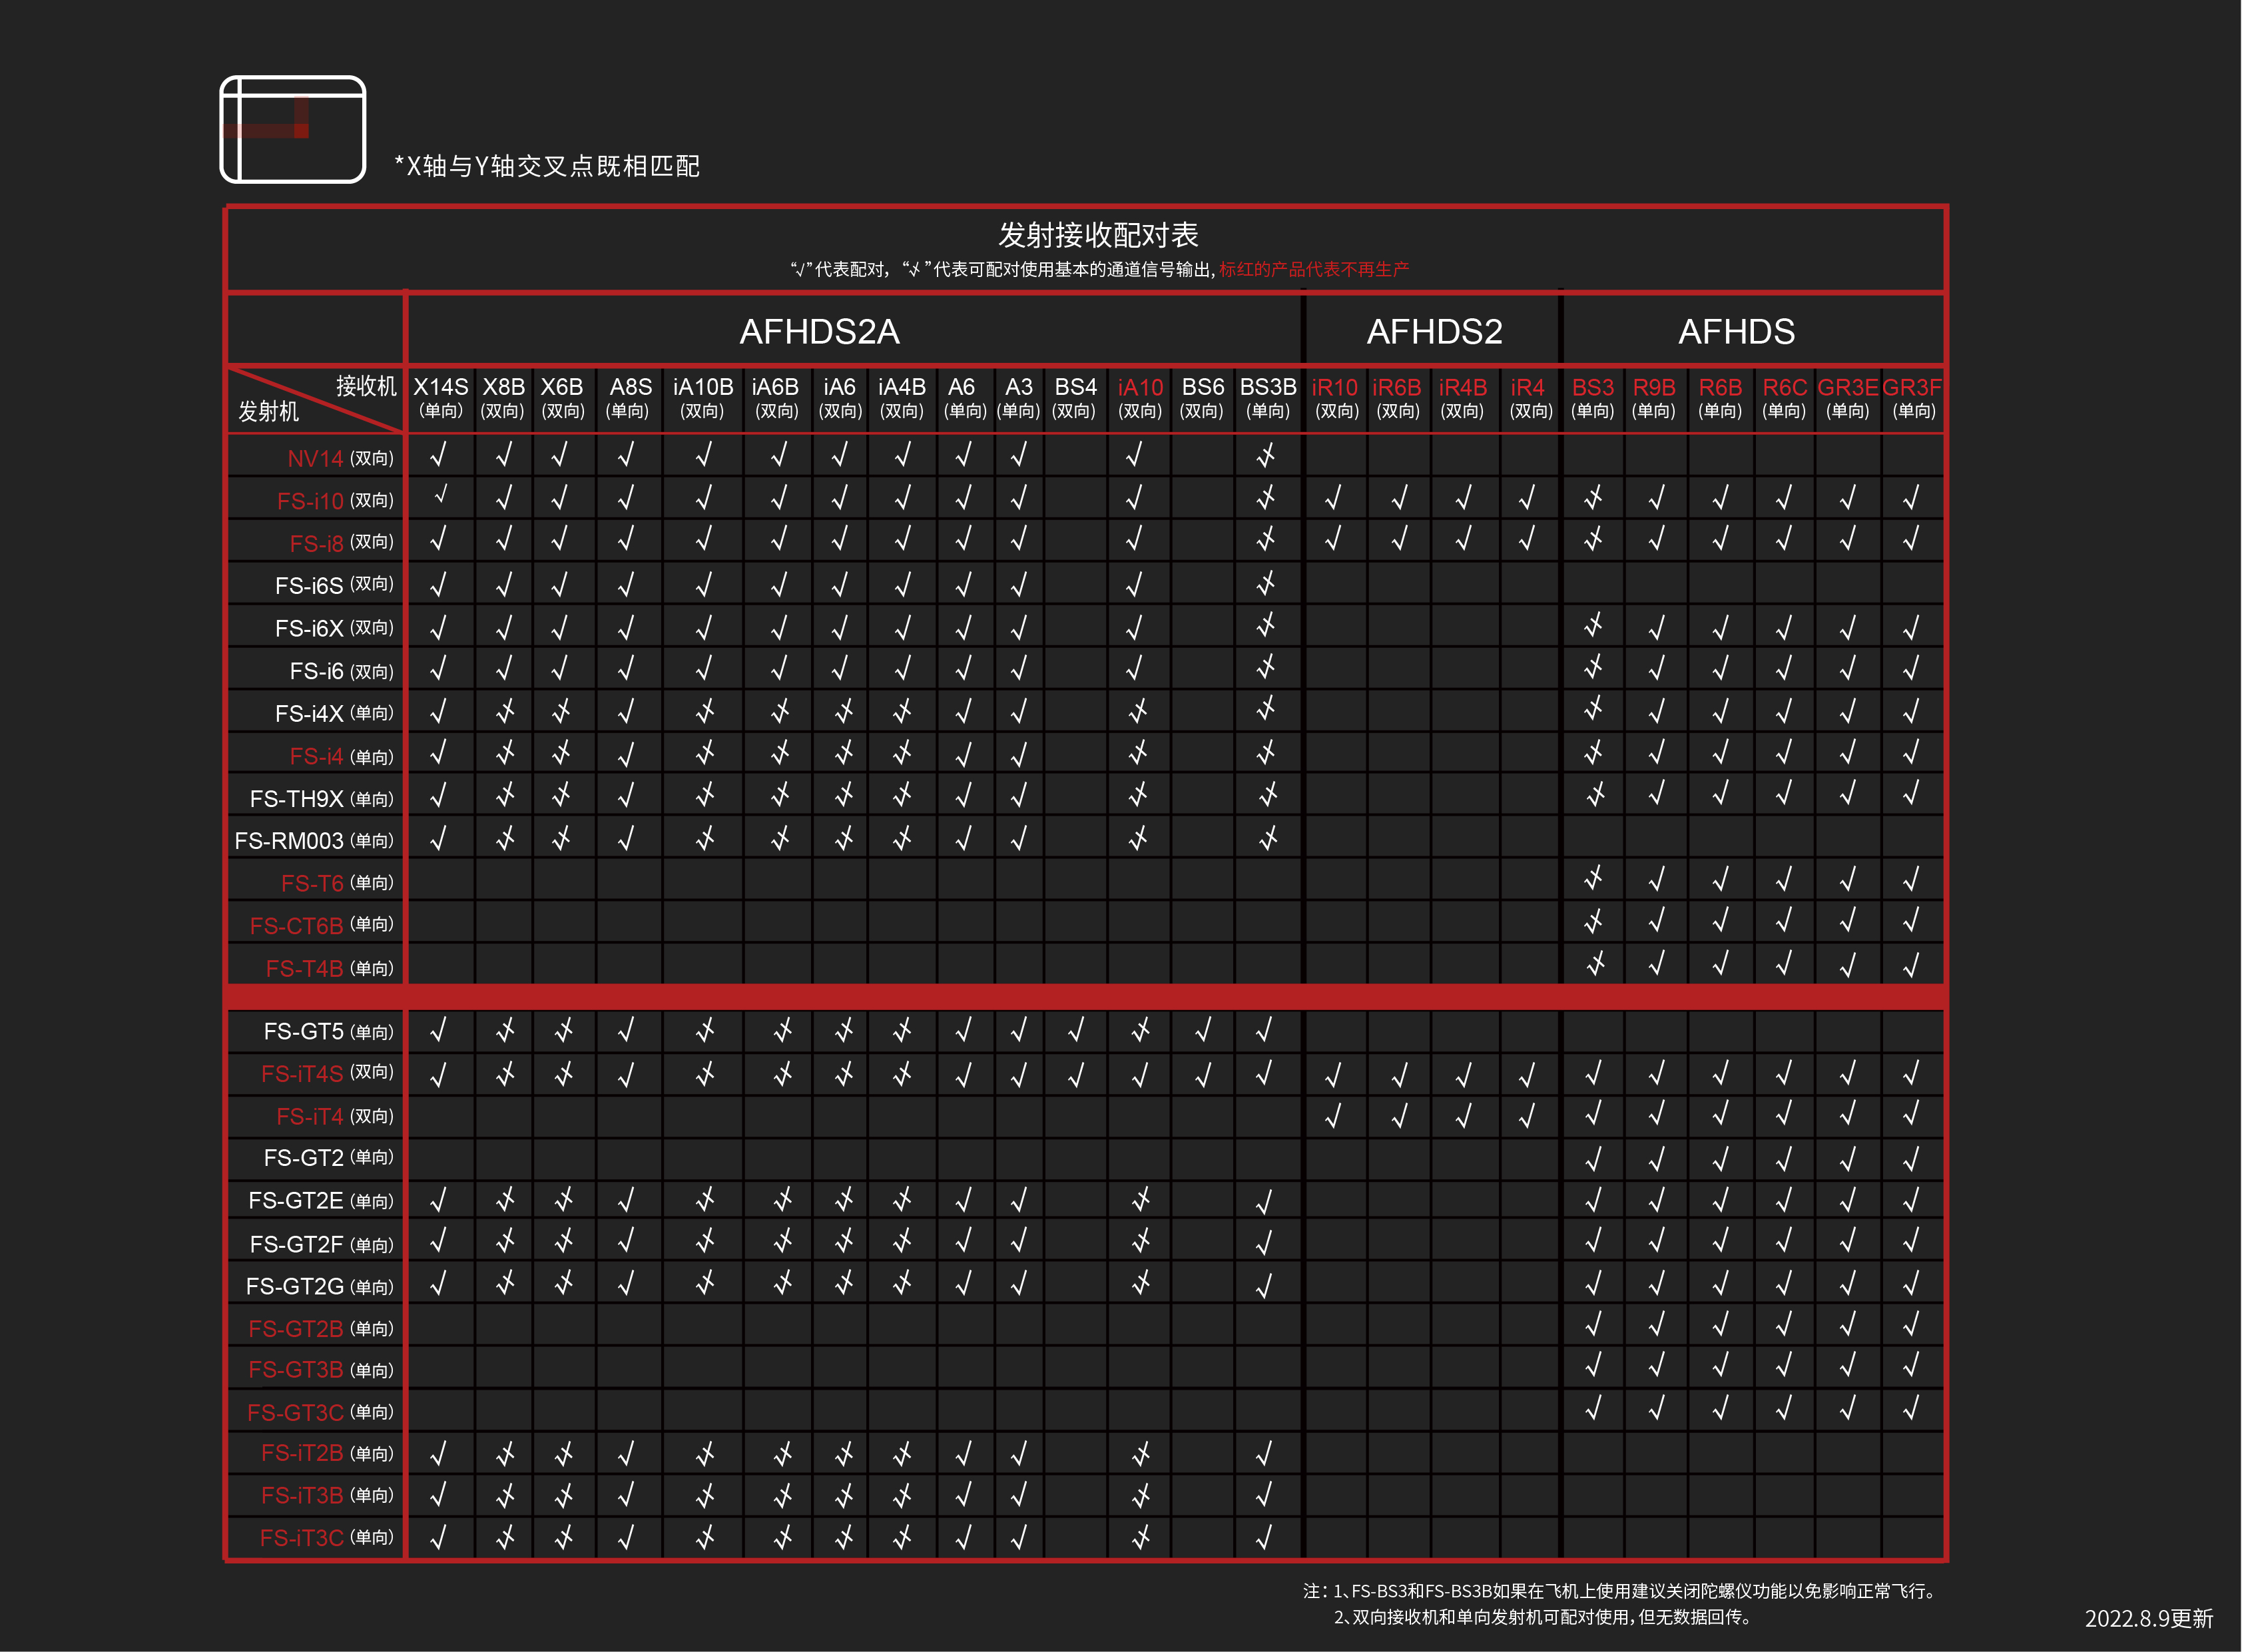The width and height of the screenshot is (2242, 1652).
Task: Select the FS-GT2B transmitter row label
Action: tap(321, 1328)
